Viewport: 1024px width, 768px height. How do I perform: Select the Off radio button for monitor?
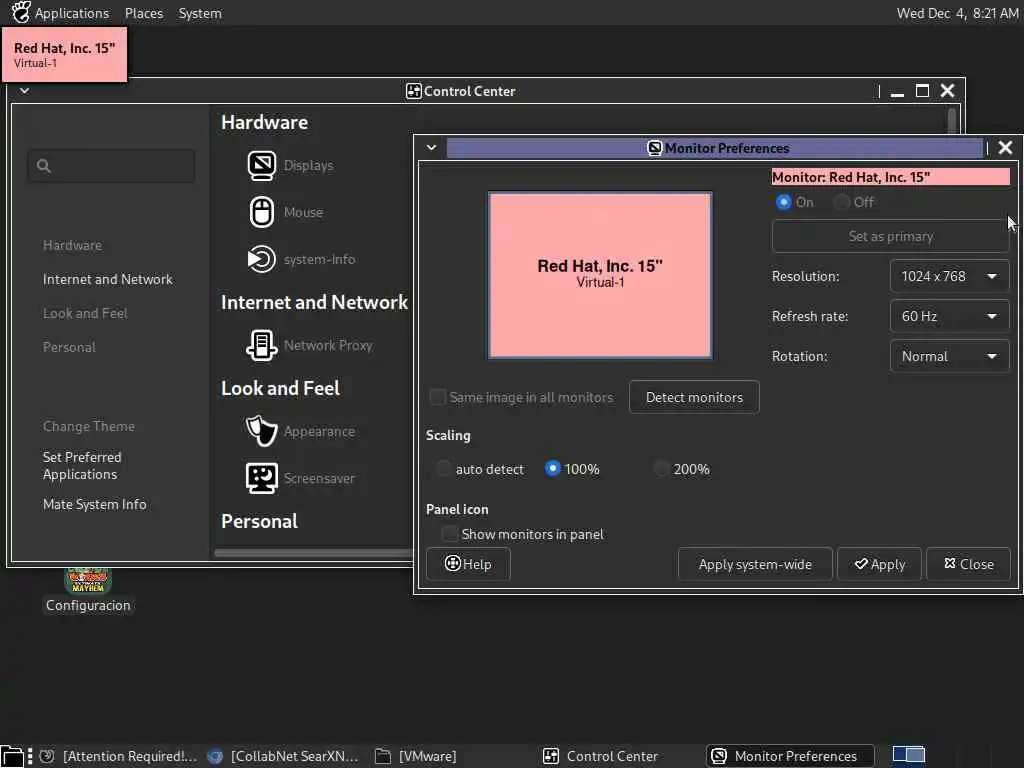click(842, 202)
